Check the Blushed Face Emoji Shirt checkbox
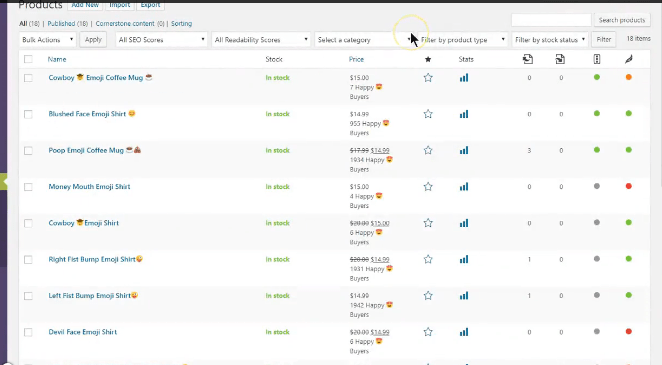662x365 pixels. coord(28,114)
